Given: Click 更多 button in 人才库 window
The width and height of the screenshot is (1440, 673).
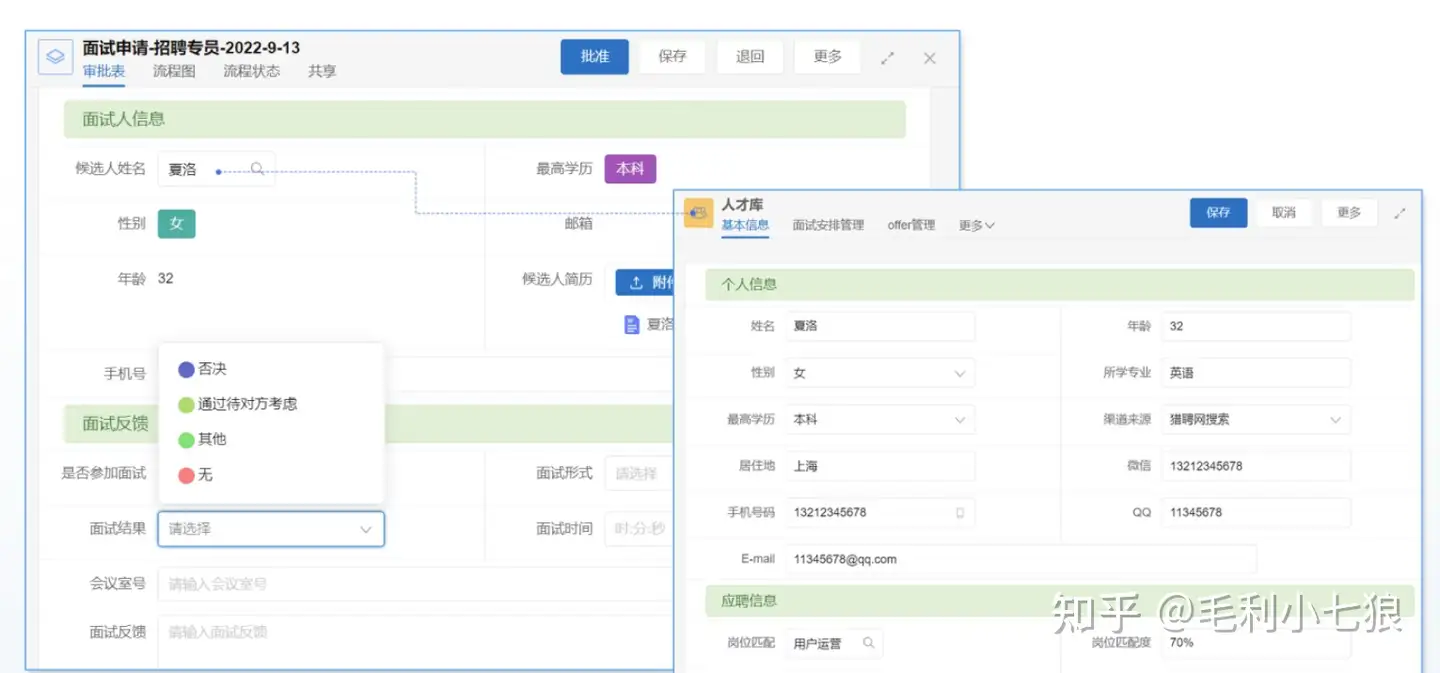Looking at the screenshot, I should tap(1349, 213).
